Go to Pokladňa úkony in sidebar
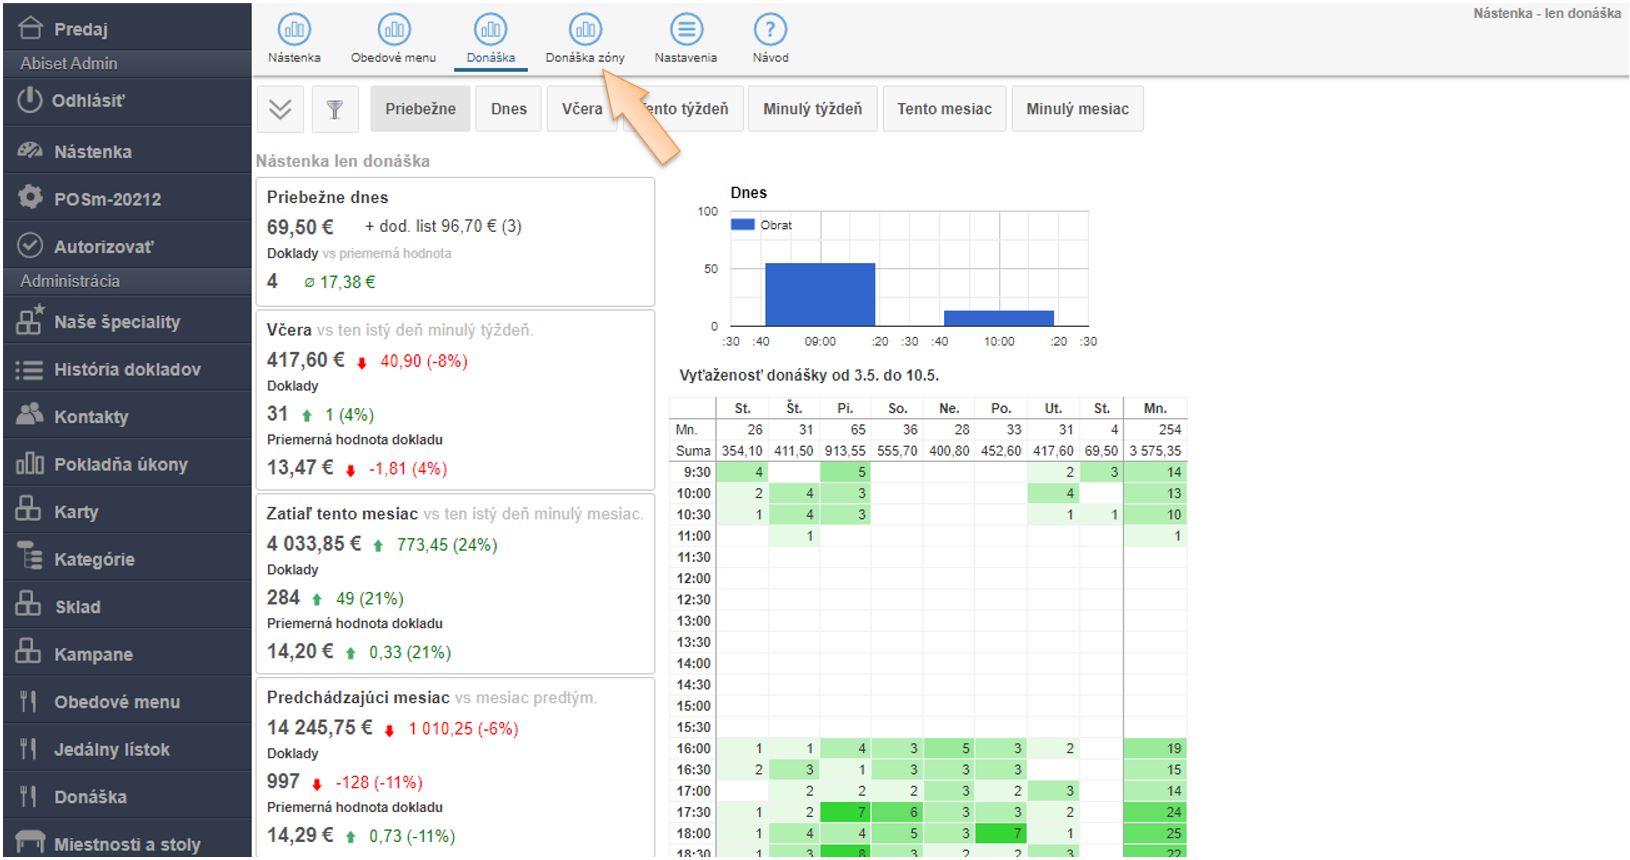Image resolution: width=1630 pixels, height=860 pixels. click(120, 465)
